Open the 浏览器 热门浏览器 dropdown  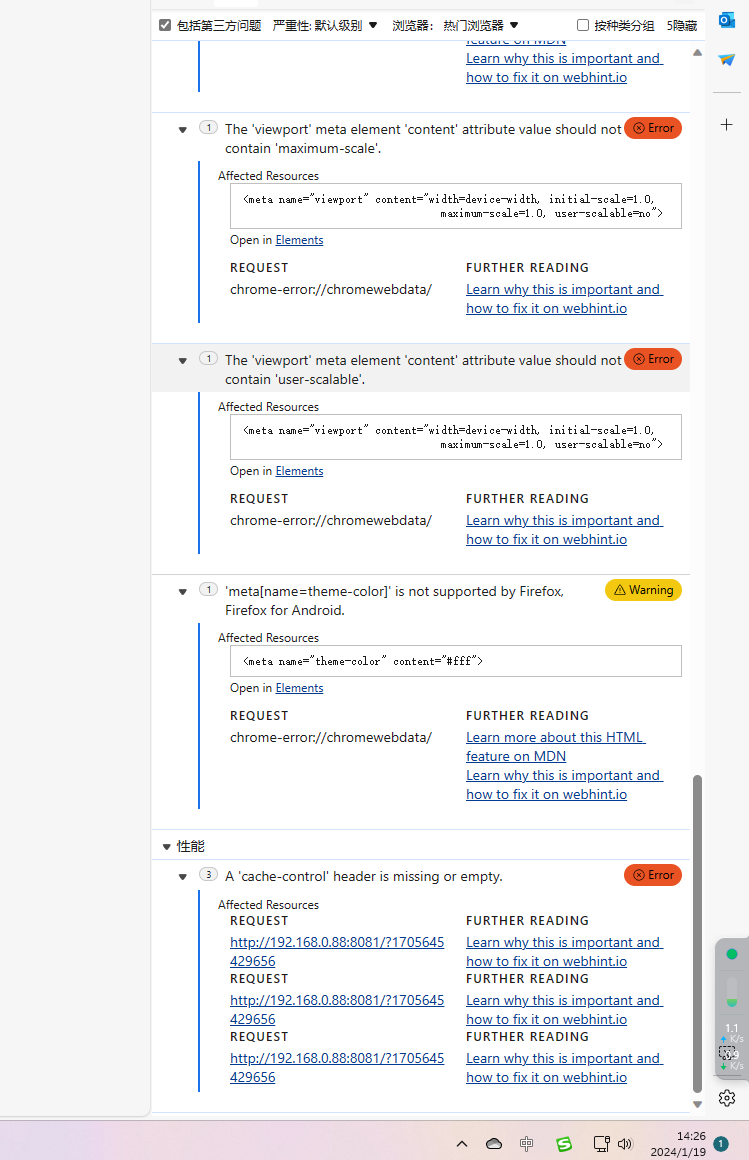(456, 25)
